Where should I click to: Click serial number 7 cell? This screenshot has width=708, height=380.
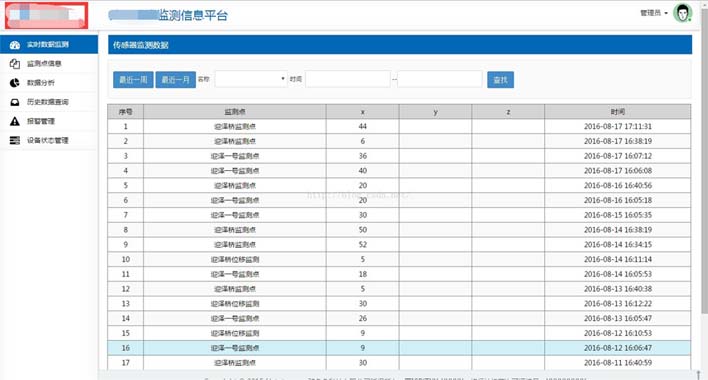(126, 215)
